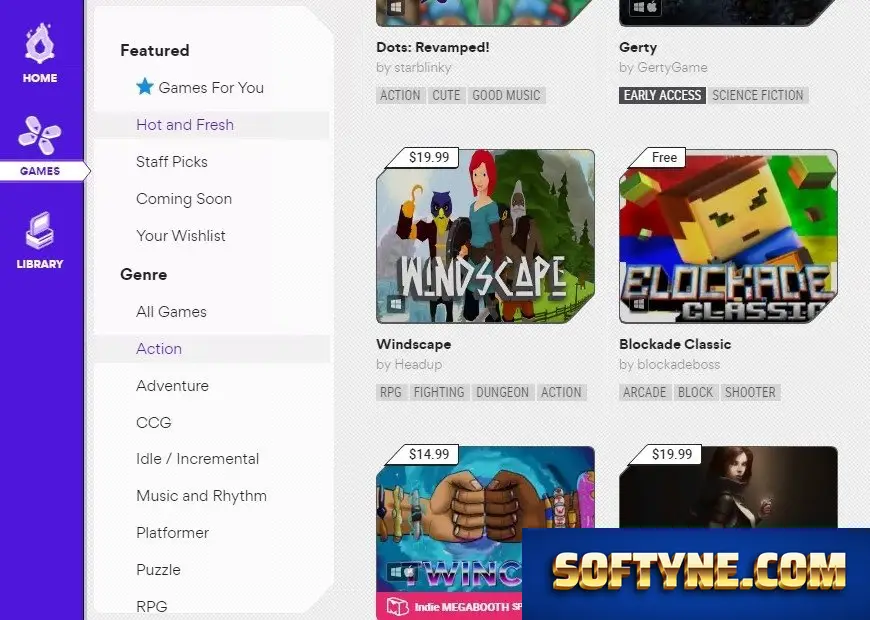Filter games by Adventure genre

[173, 386]
